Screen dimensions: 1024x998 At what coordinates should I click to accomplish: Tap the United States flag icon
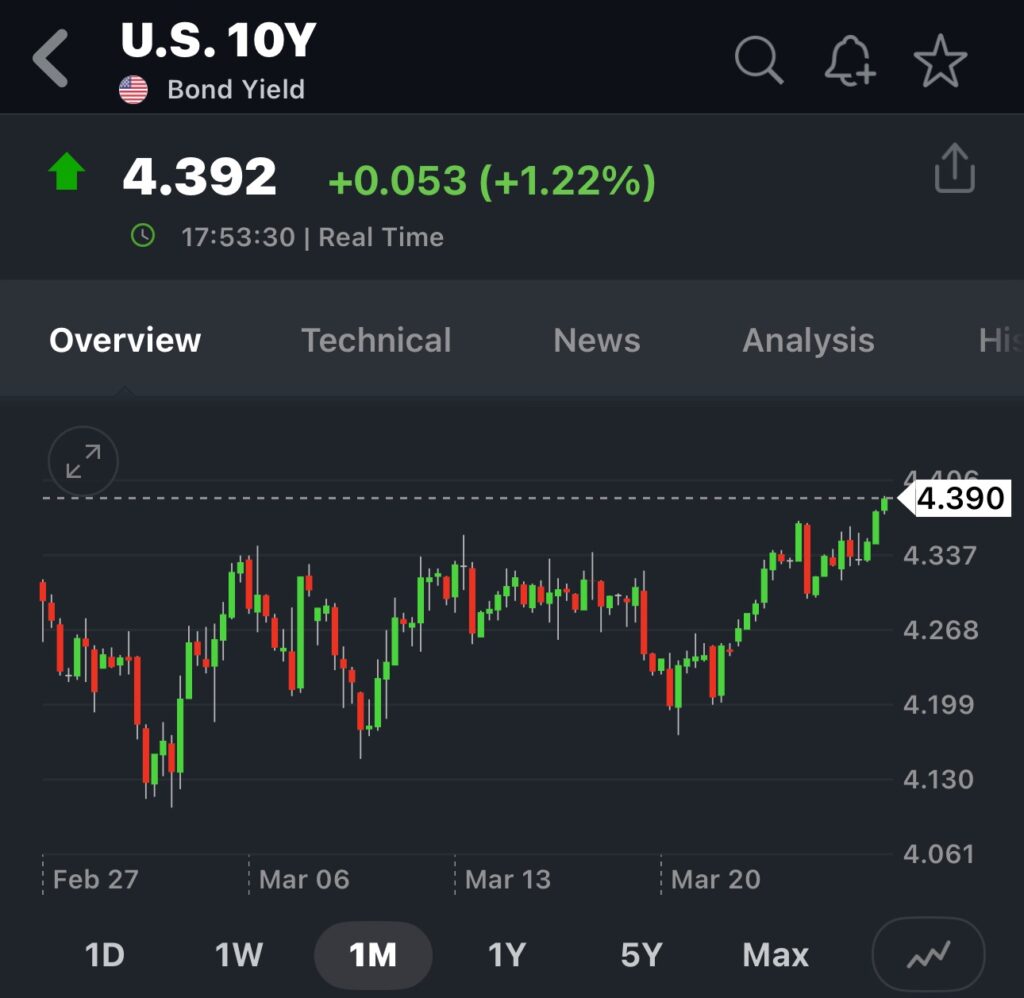coord(133,90)
